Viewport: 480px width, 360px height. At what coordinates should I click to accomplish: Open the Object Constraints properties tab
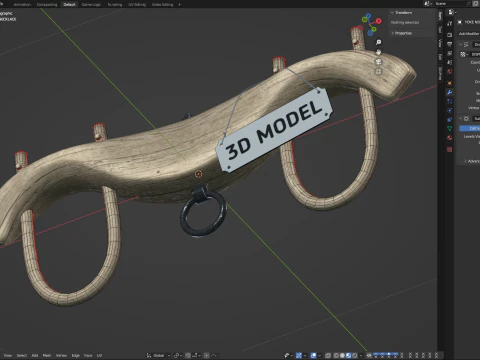point(450,119)
